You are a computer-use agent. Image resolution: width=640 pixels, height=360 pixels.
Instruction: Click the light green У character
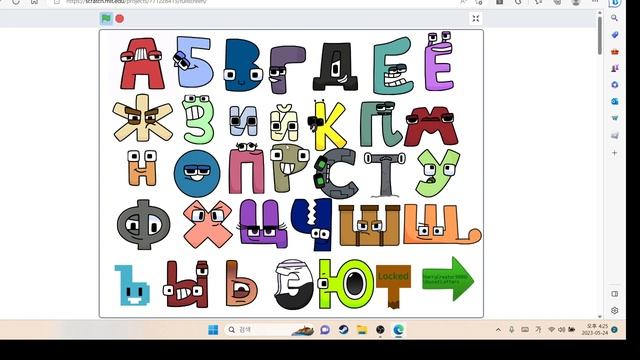[x=437, y=173]
